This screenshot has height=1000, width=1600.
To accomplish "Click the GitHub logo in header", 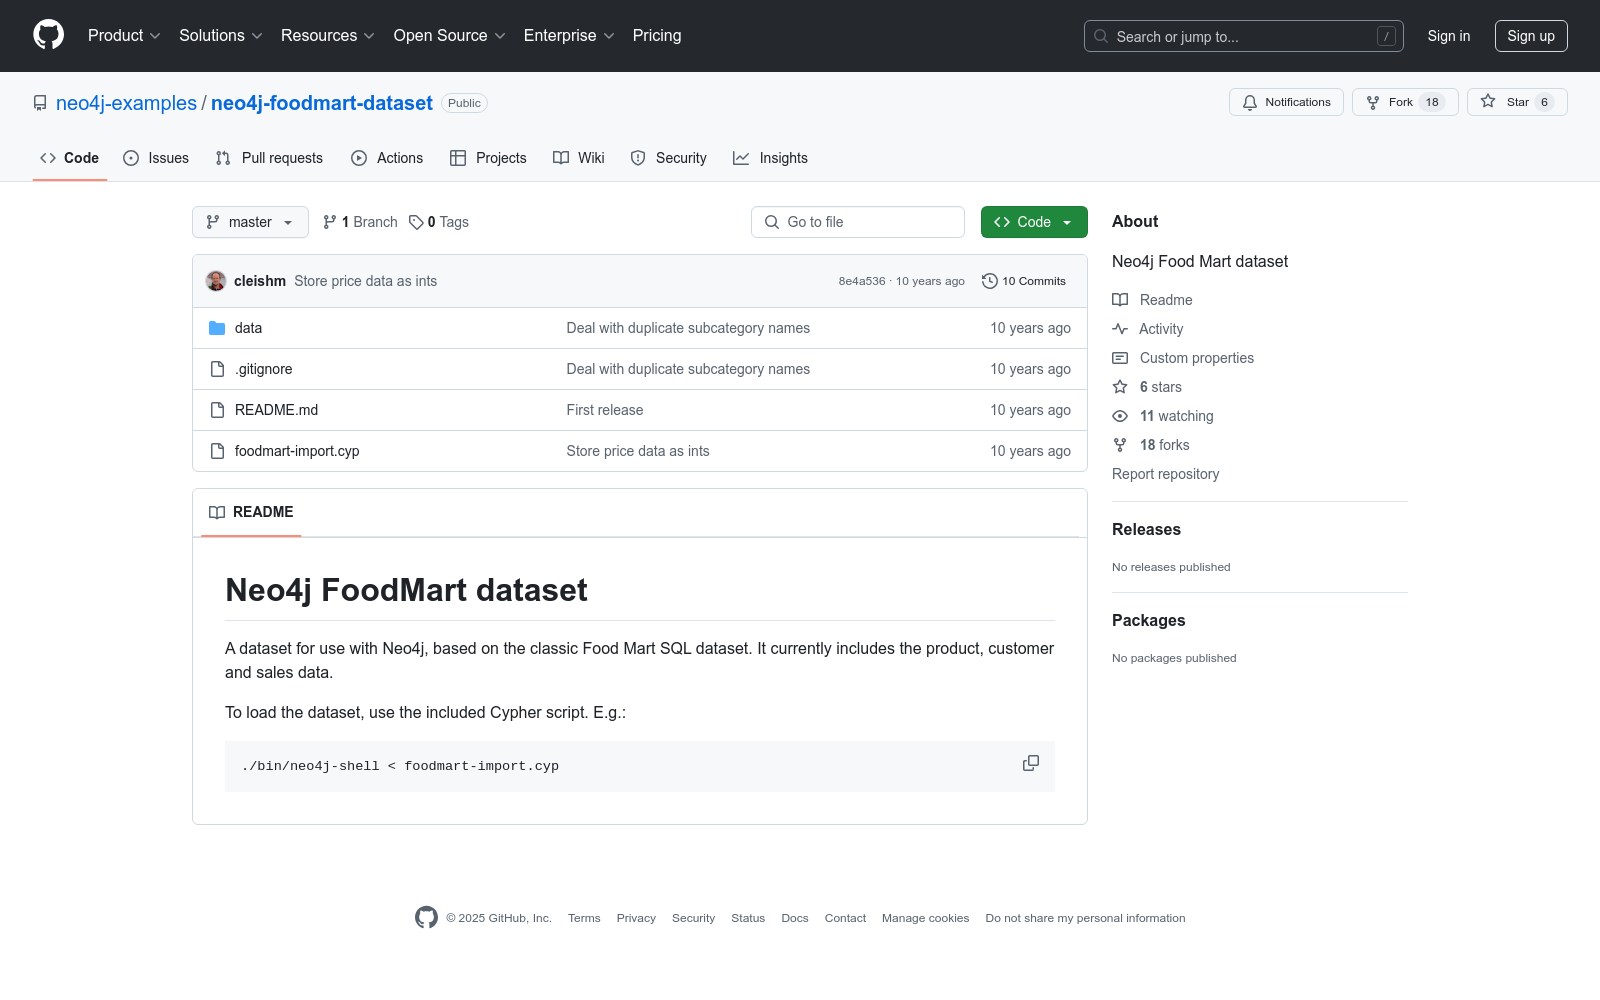I will coord(48,35).
